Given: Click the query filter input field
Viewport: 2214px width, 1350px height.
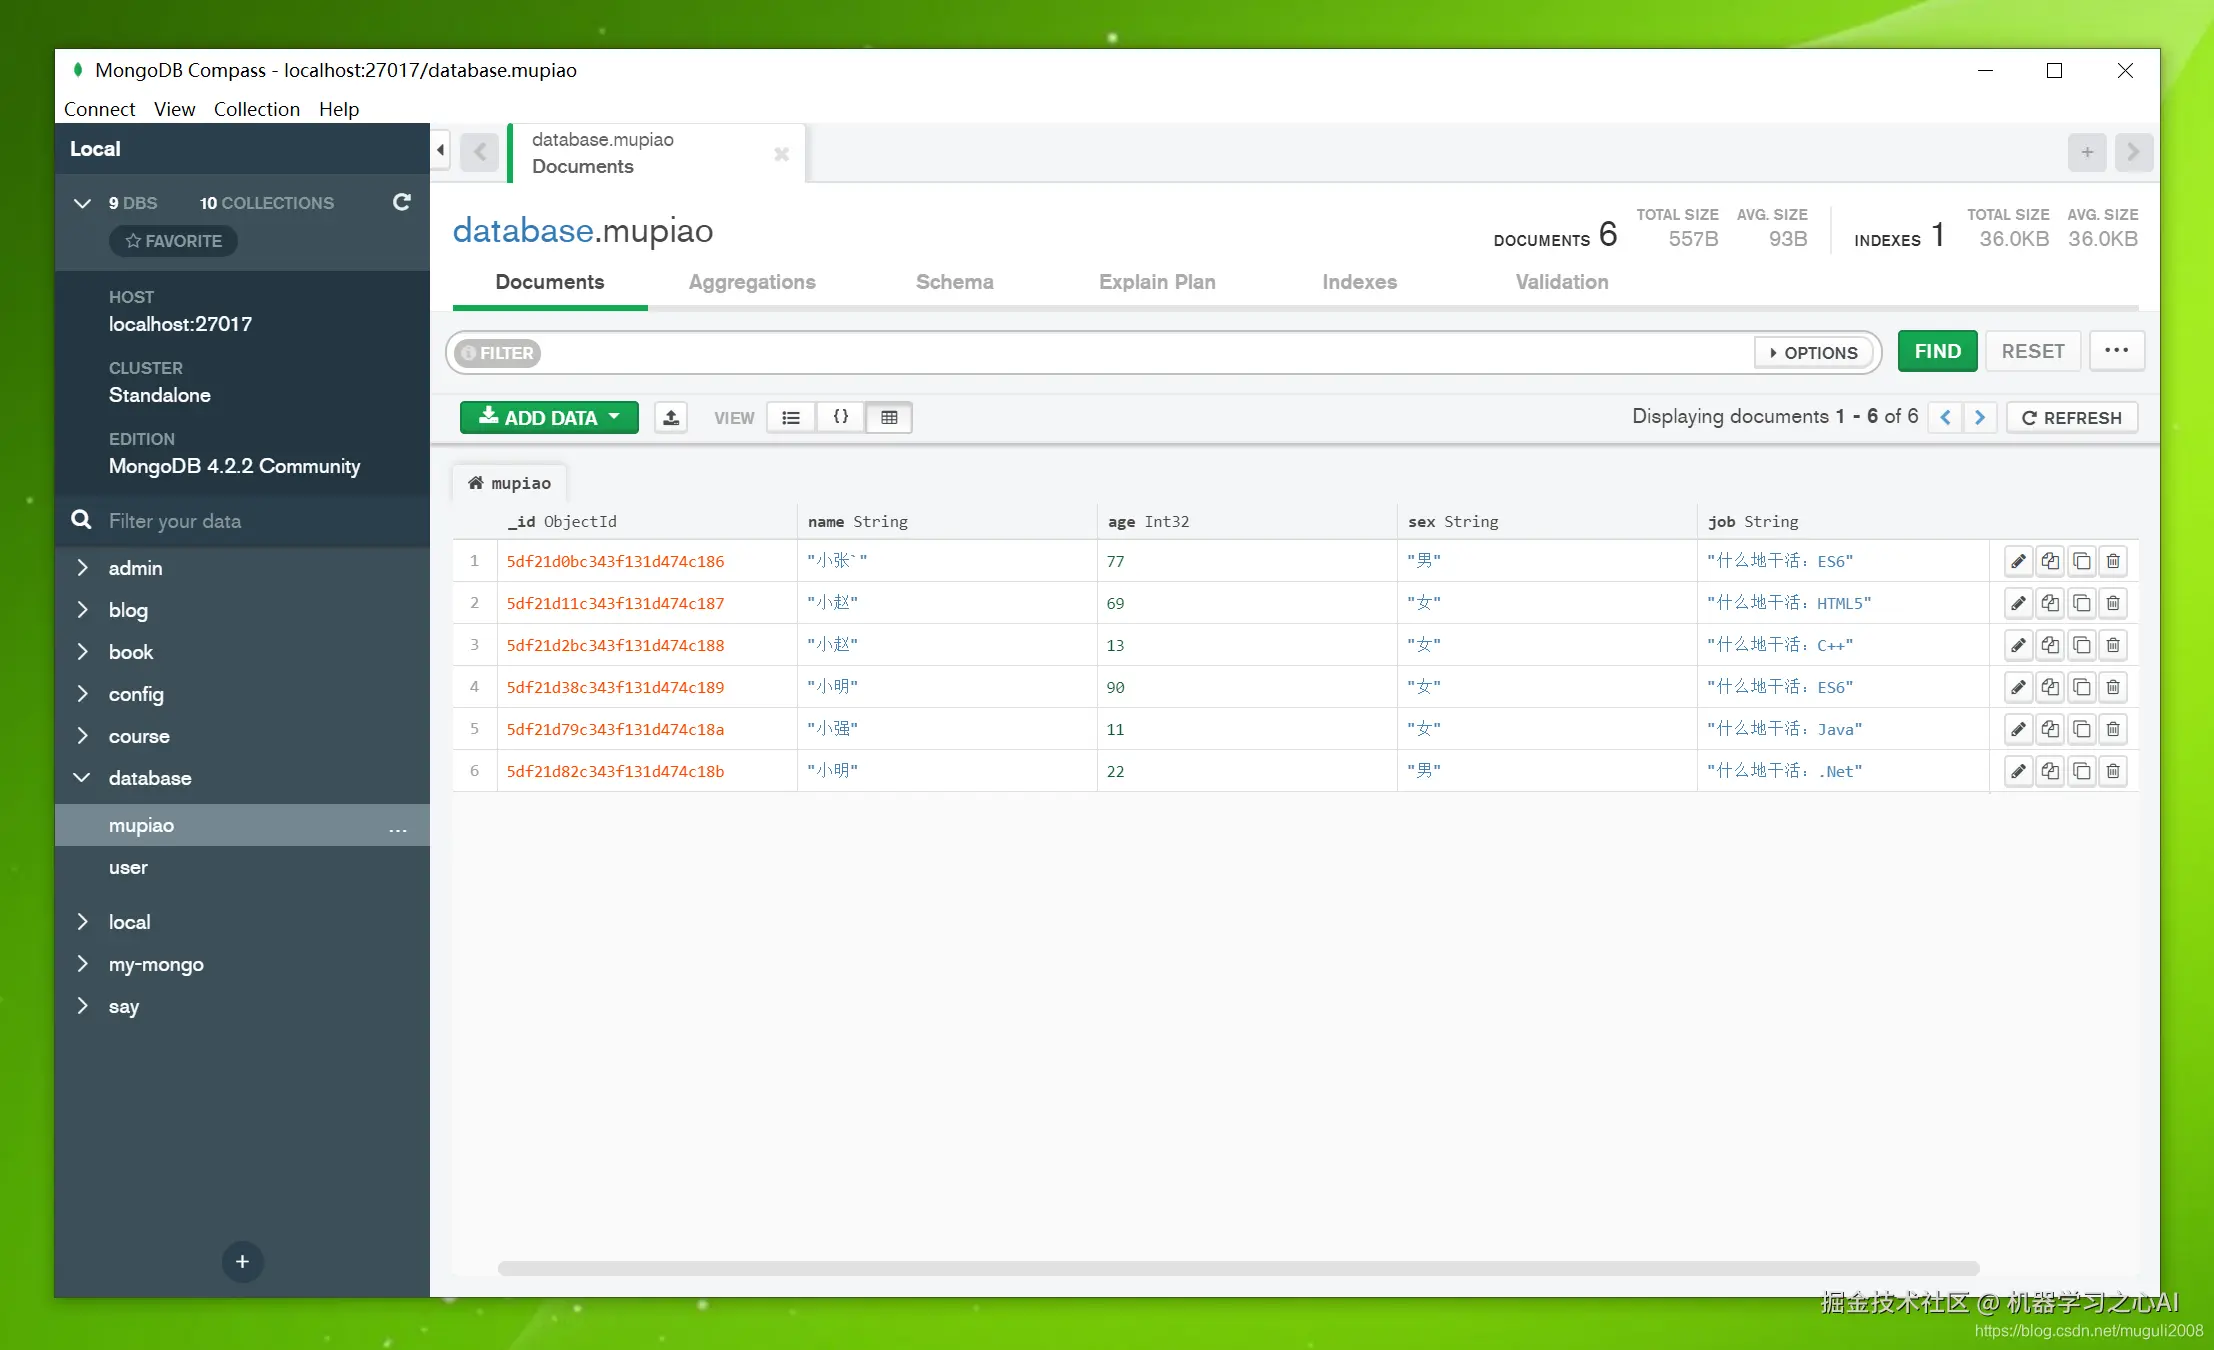Looking at the screenshot, I should click(1140, 353).
